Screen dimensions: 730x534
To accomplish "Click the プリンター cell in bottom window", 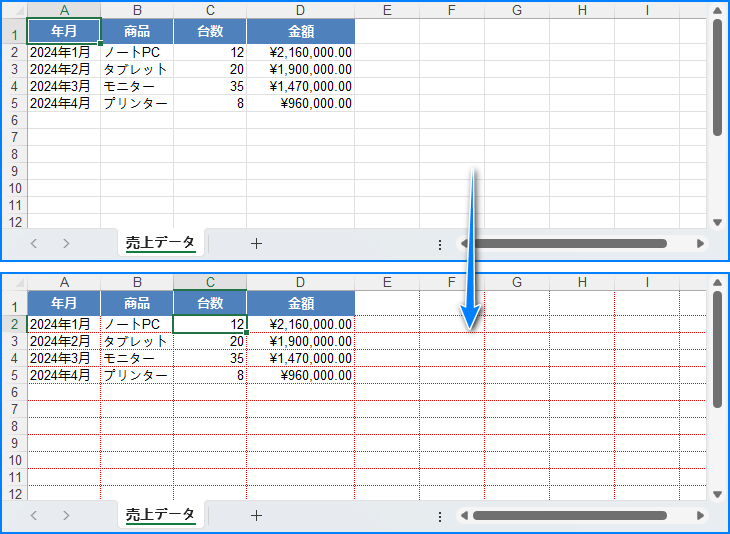I will coord(137,375).
